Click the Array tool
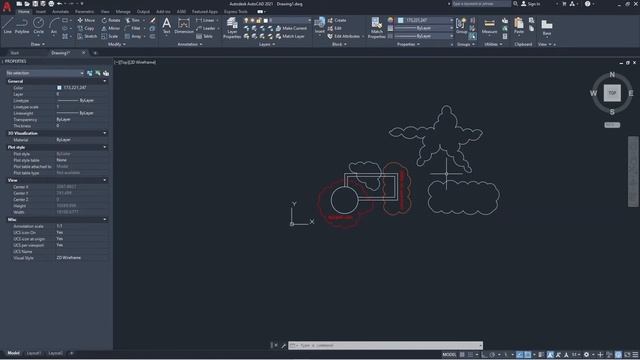640x360 pixels. click(133, 36)
